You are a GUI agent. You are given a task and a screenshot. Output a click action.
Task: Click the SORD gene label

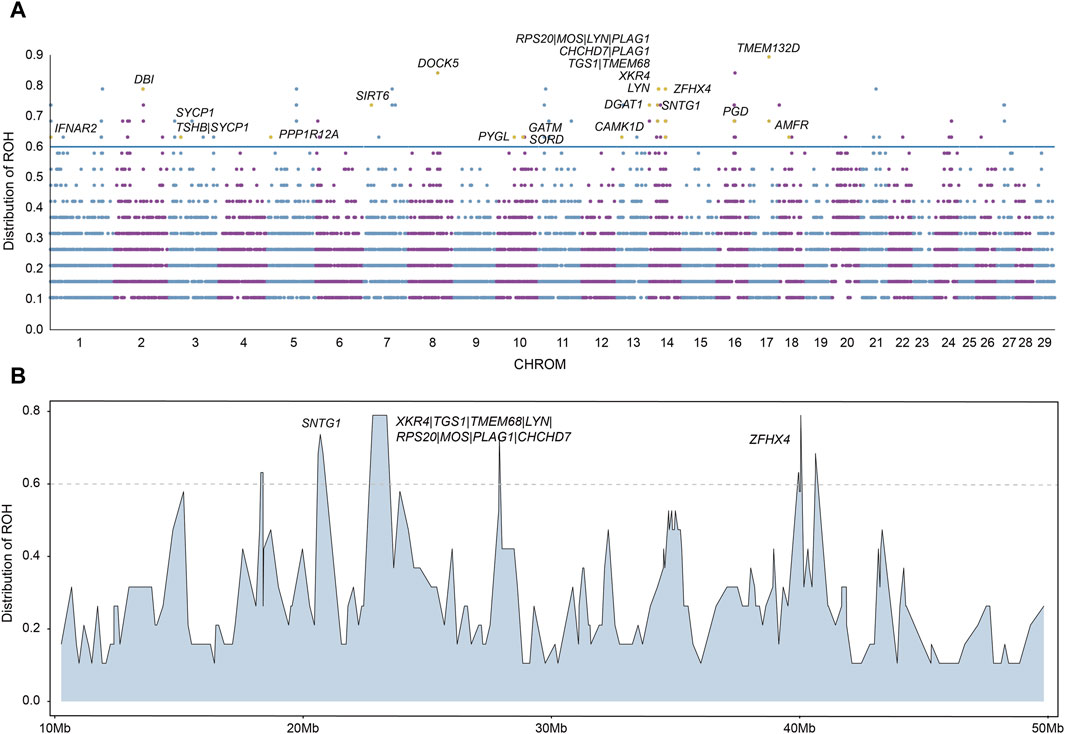tap(546, 140)
